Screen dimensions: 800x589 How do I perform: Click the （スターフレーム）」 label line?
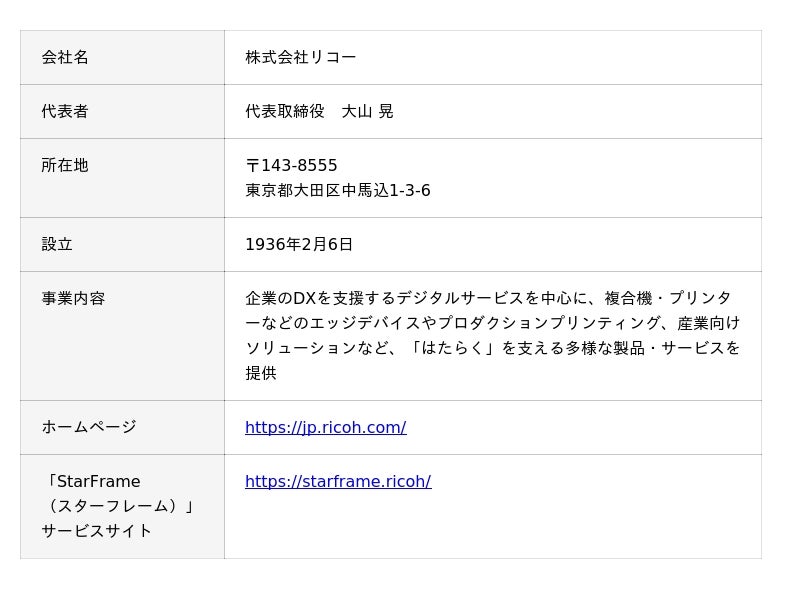[118, 506]
